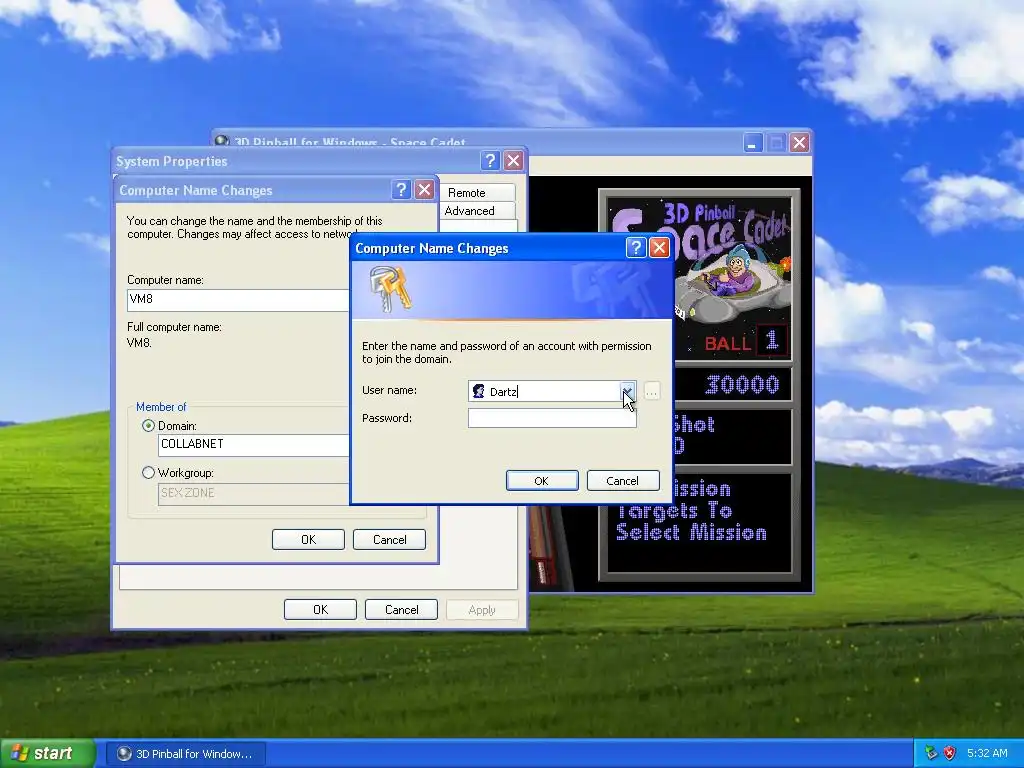The height and width of the screenshot is (768, 1024).
Task: Click help icon of the back Computer Name Changes dialog
Action: coord(401,190)
